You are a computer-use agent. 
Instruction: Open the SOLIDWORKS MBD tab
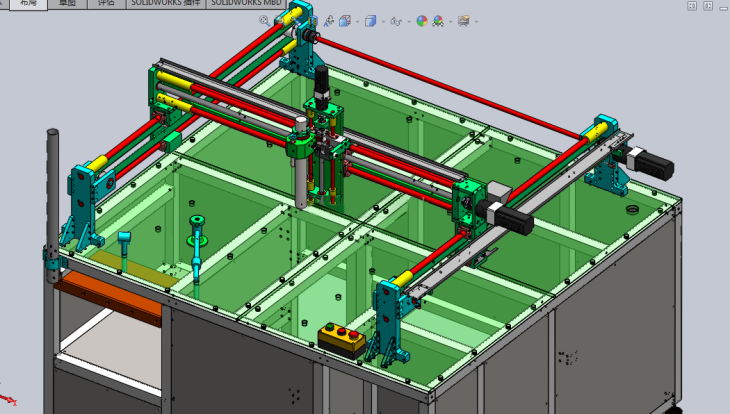click(245, 4)
